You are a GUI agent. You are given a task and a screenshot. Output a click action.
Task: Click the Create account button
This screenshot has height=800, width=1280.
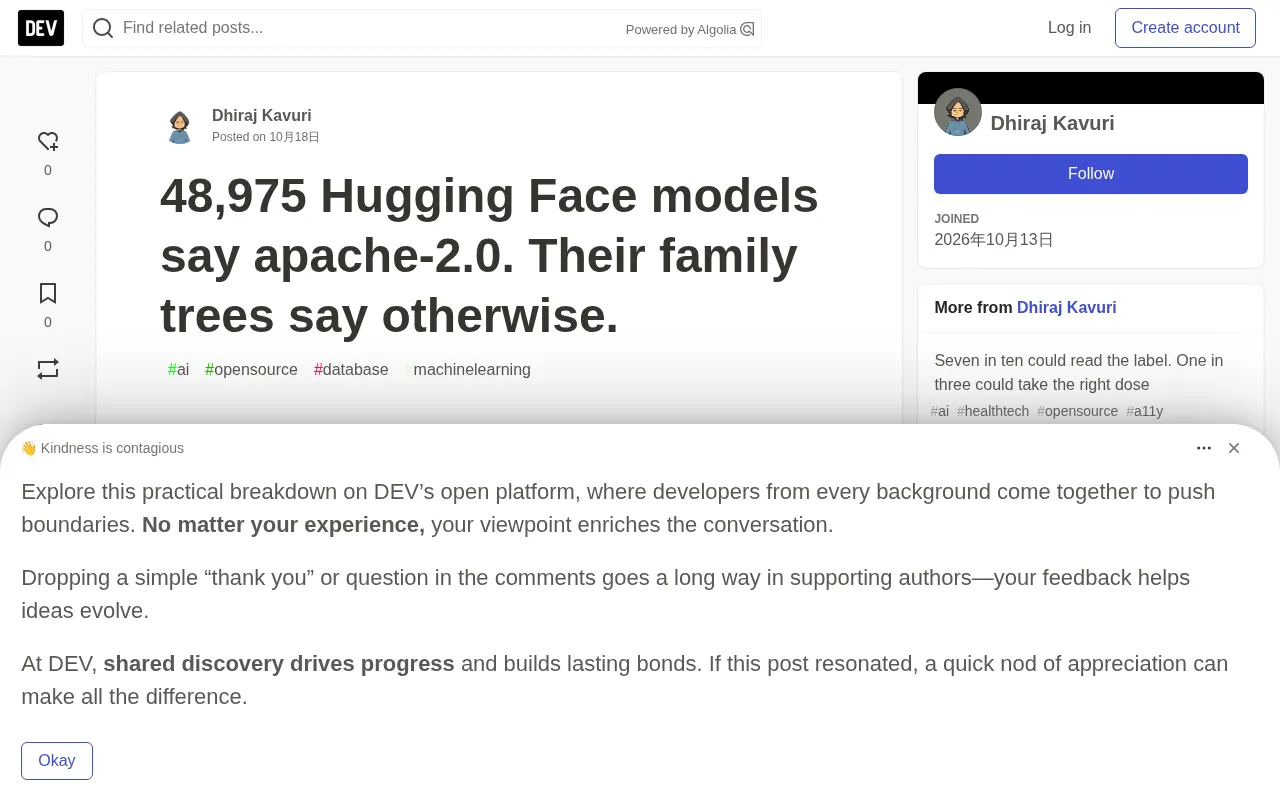pyautogui.click(x=1185, y=28)
